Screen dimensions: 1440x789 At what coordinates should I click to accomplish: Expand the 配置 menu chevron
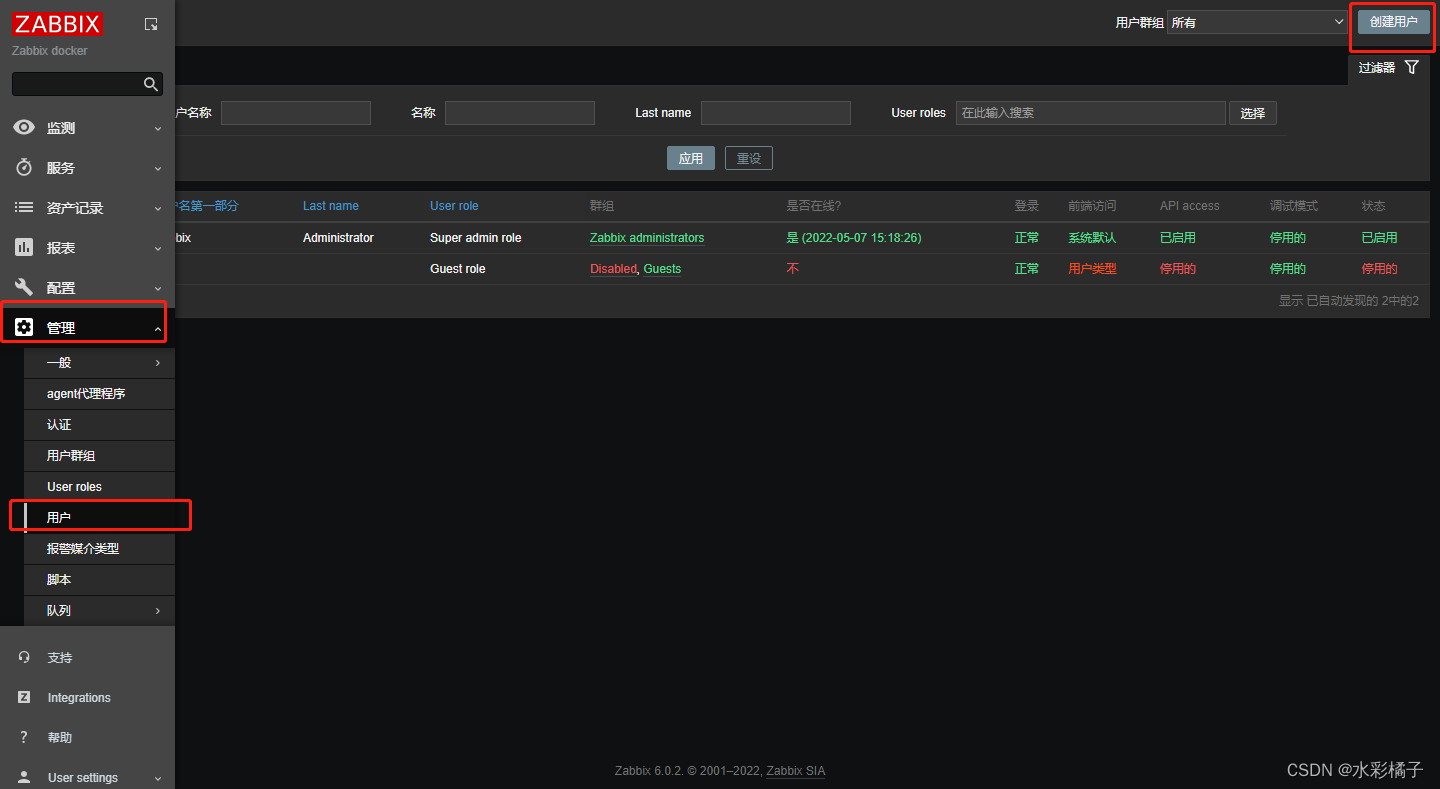[158, 288]
